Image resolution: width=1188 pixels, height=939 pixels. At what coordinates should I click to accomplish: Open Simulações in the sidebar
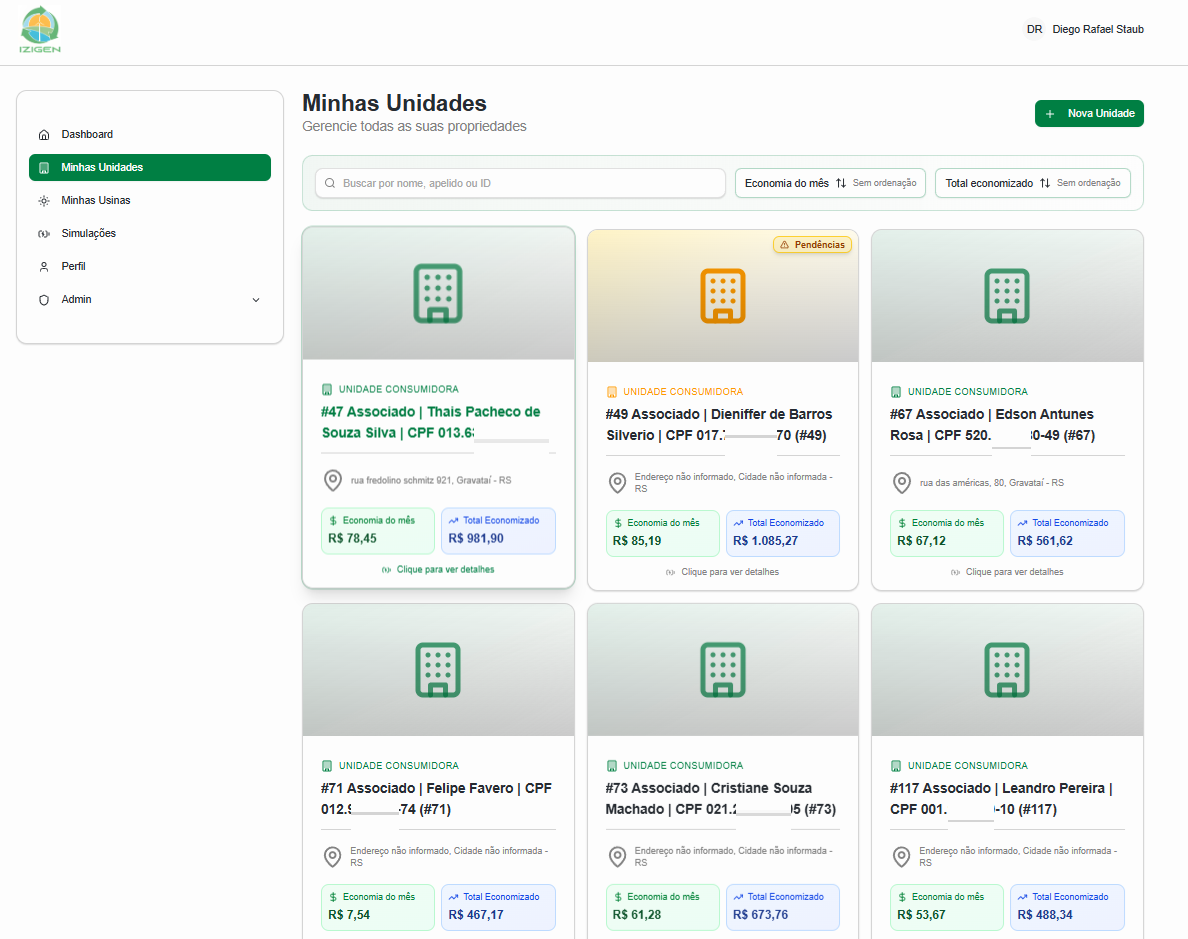[88, 233]
